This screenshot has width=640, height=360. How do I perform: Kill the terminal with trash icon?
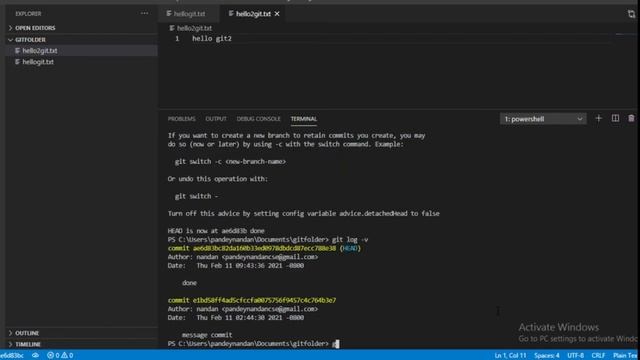[x=631, y=118]
